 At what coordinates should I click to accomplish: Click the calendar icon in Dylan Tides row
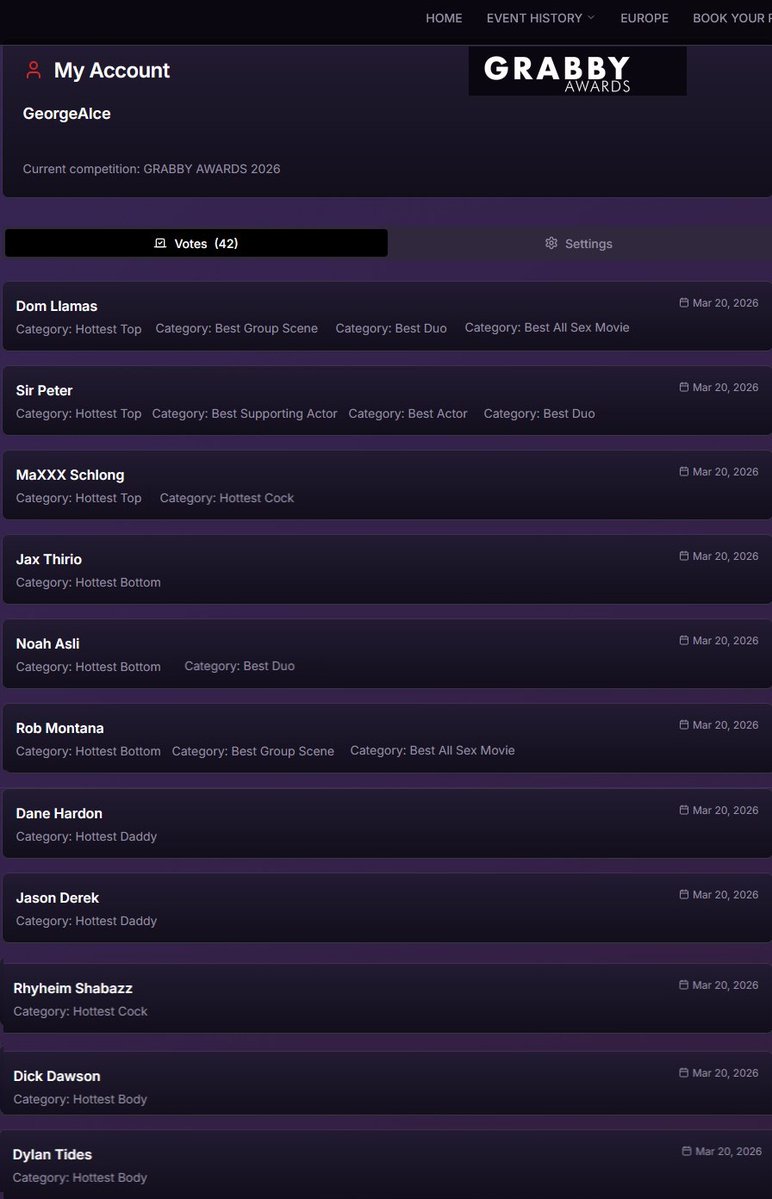[x=687, y=1151]
